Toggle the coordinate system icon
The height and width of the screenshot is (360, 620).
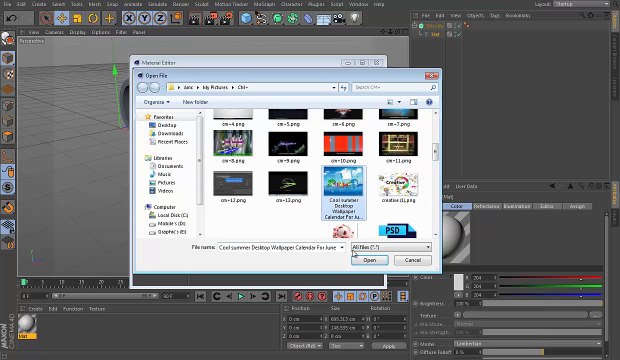pyautogui.click(x=176, y=18)
